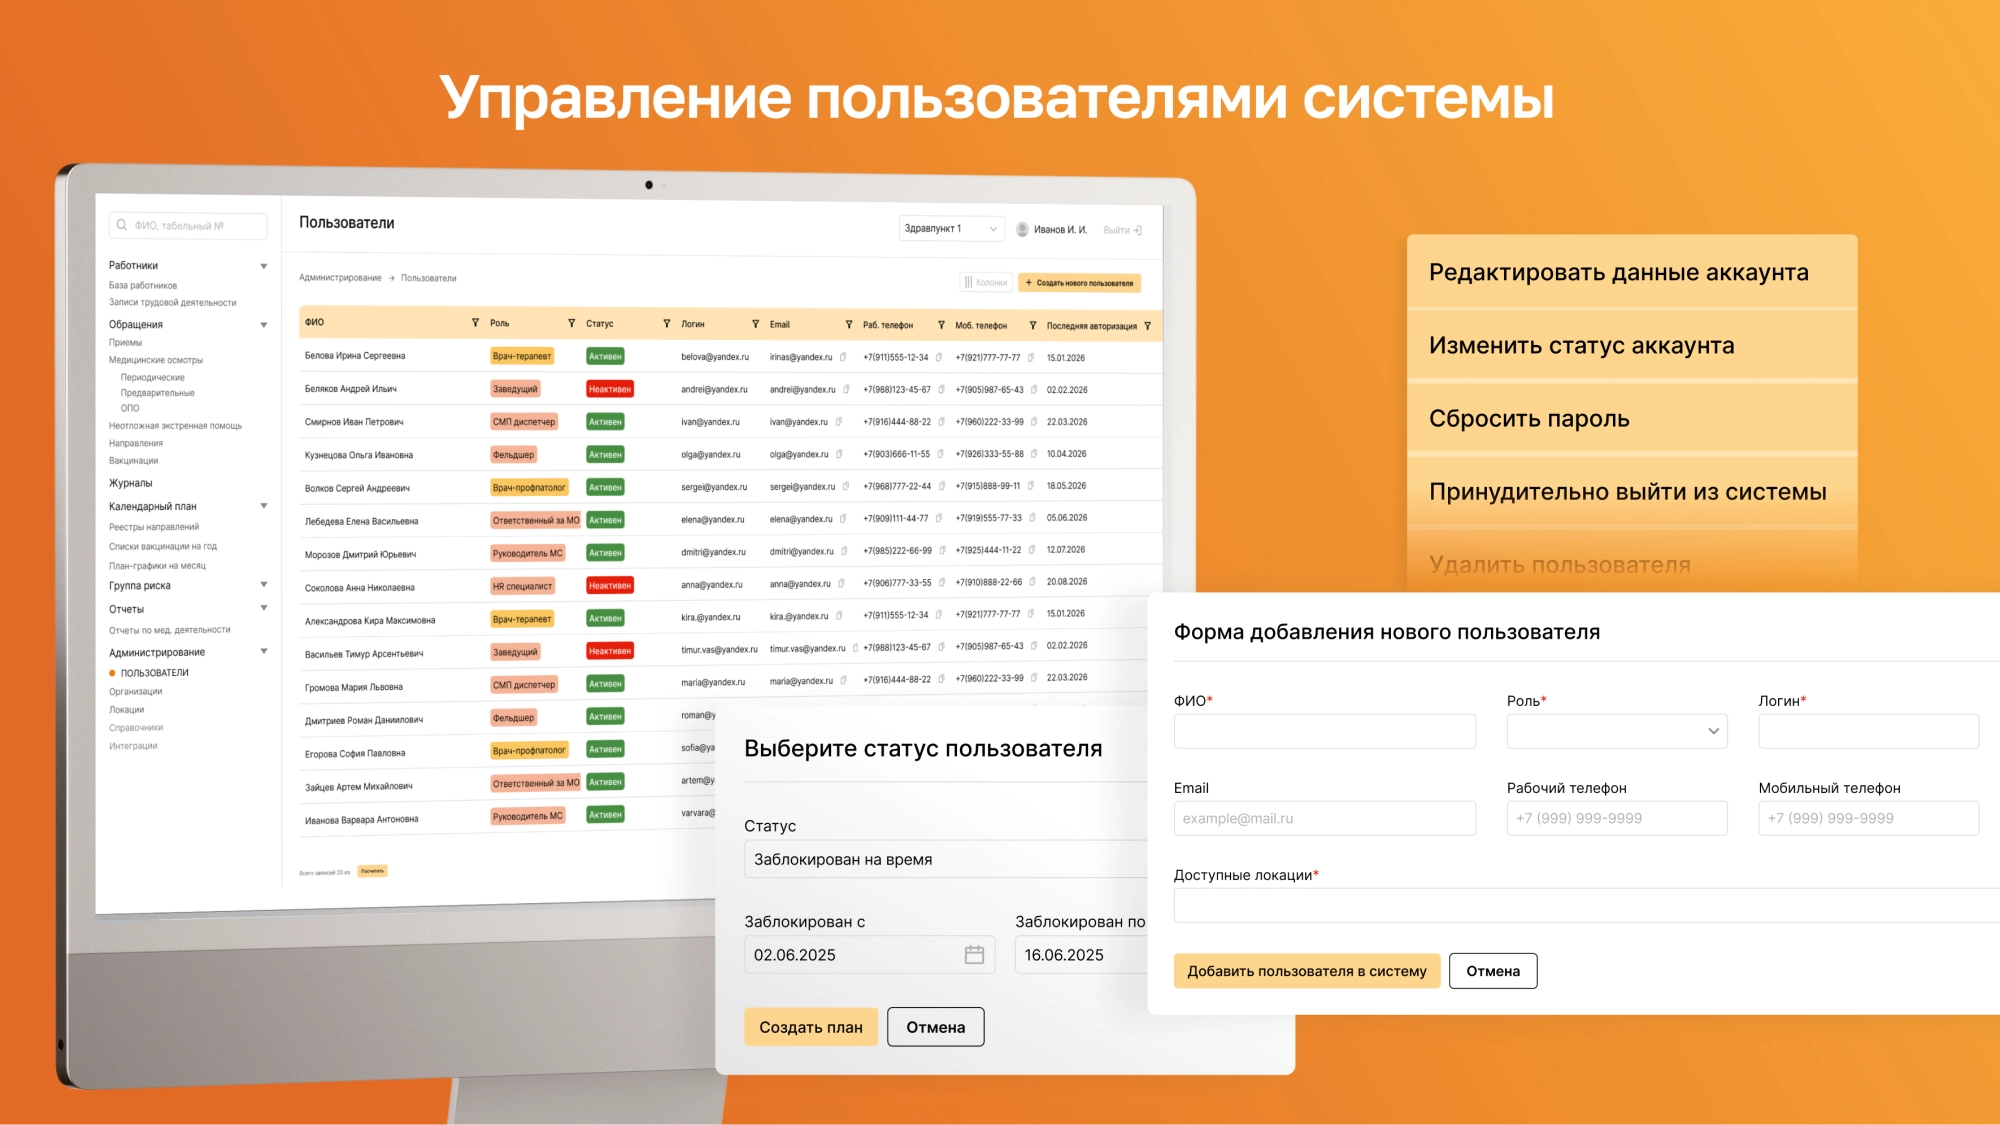Click the ФИО, табельный № search field
The height and width of the screenshot is (1125, 2000).
coord(190,225)
